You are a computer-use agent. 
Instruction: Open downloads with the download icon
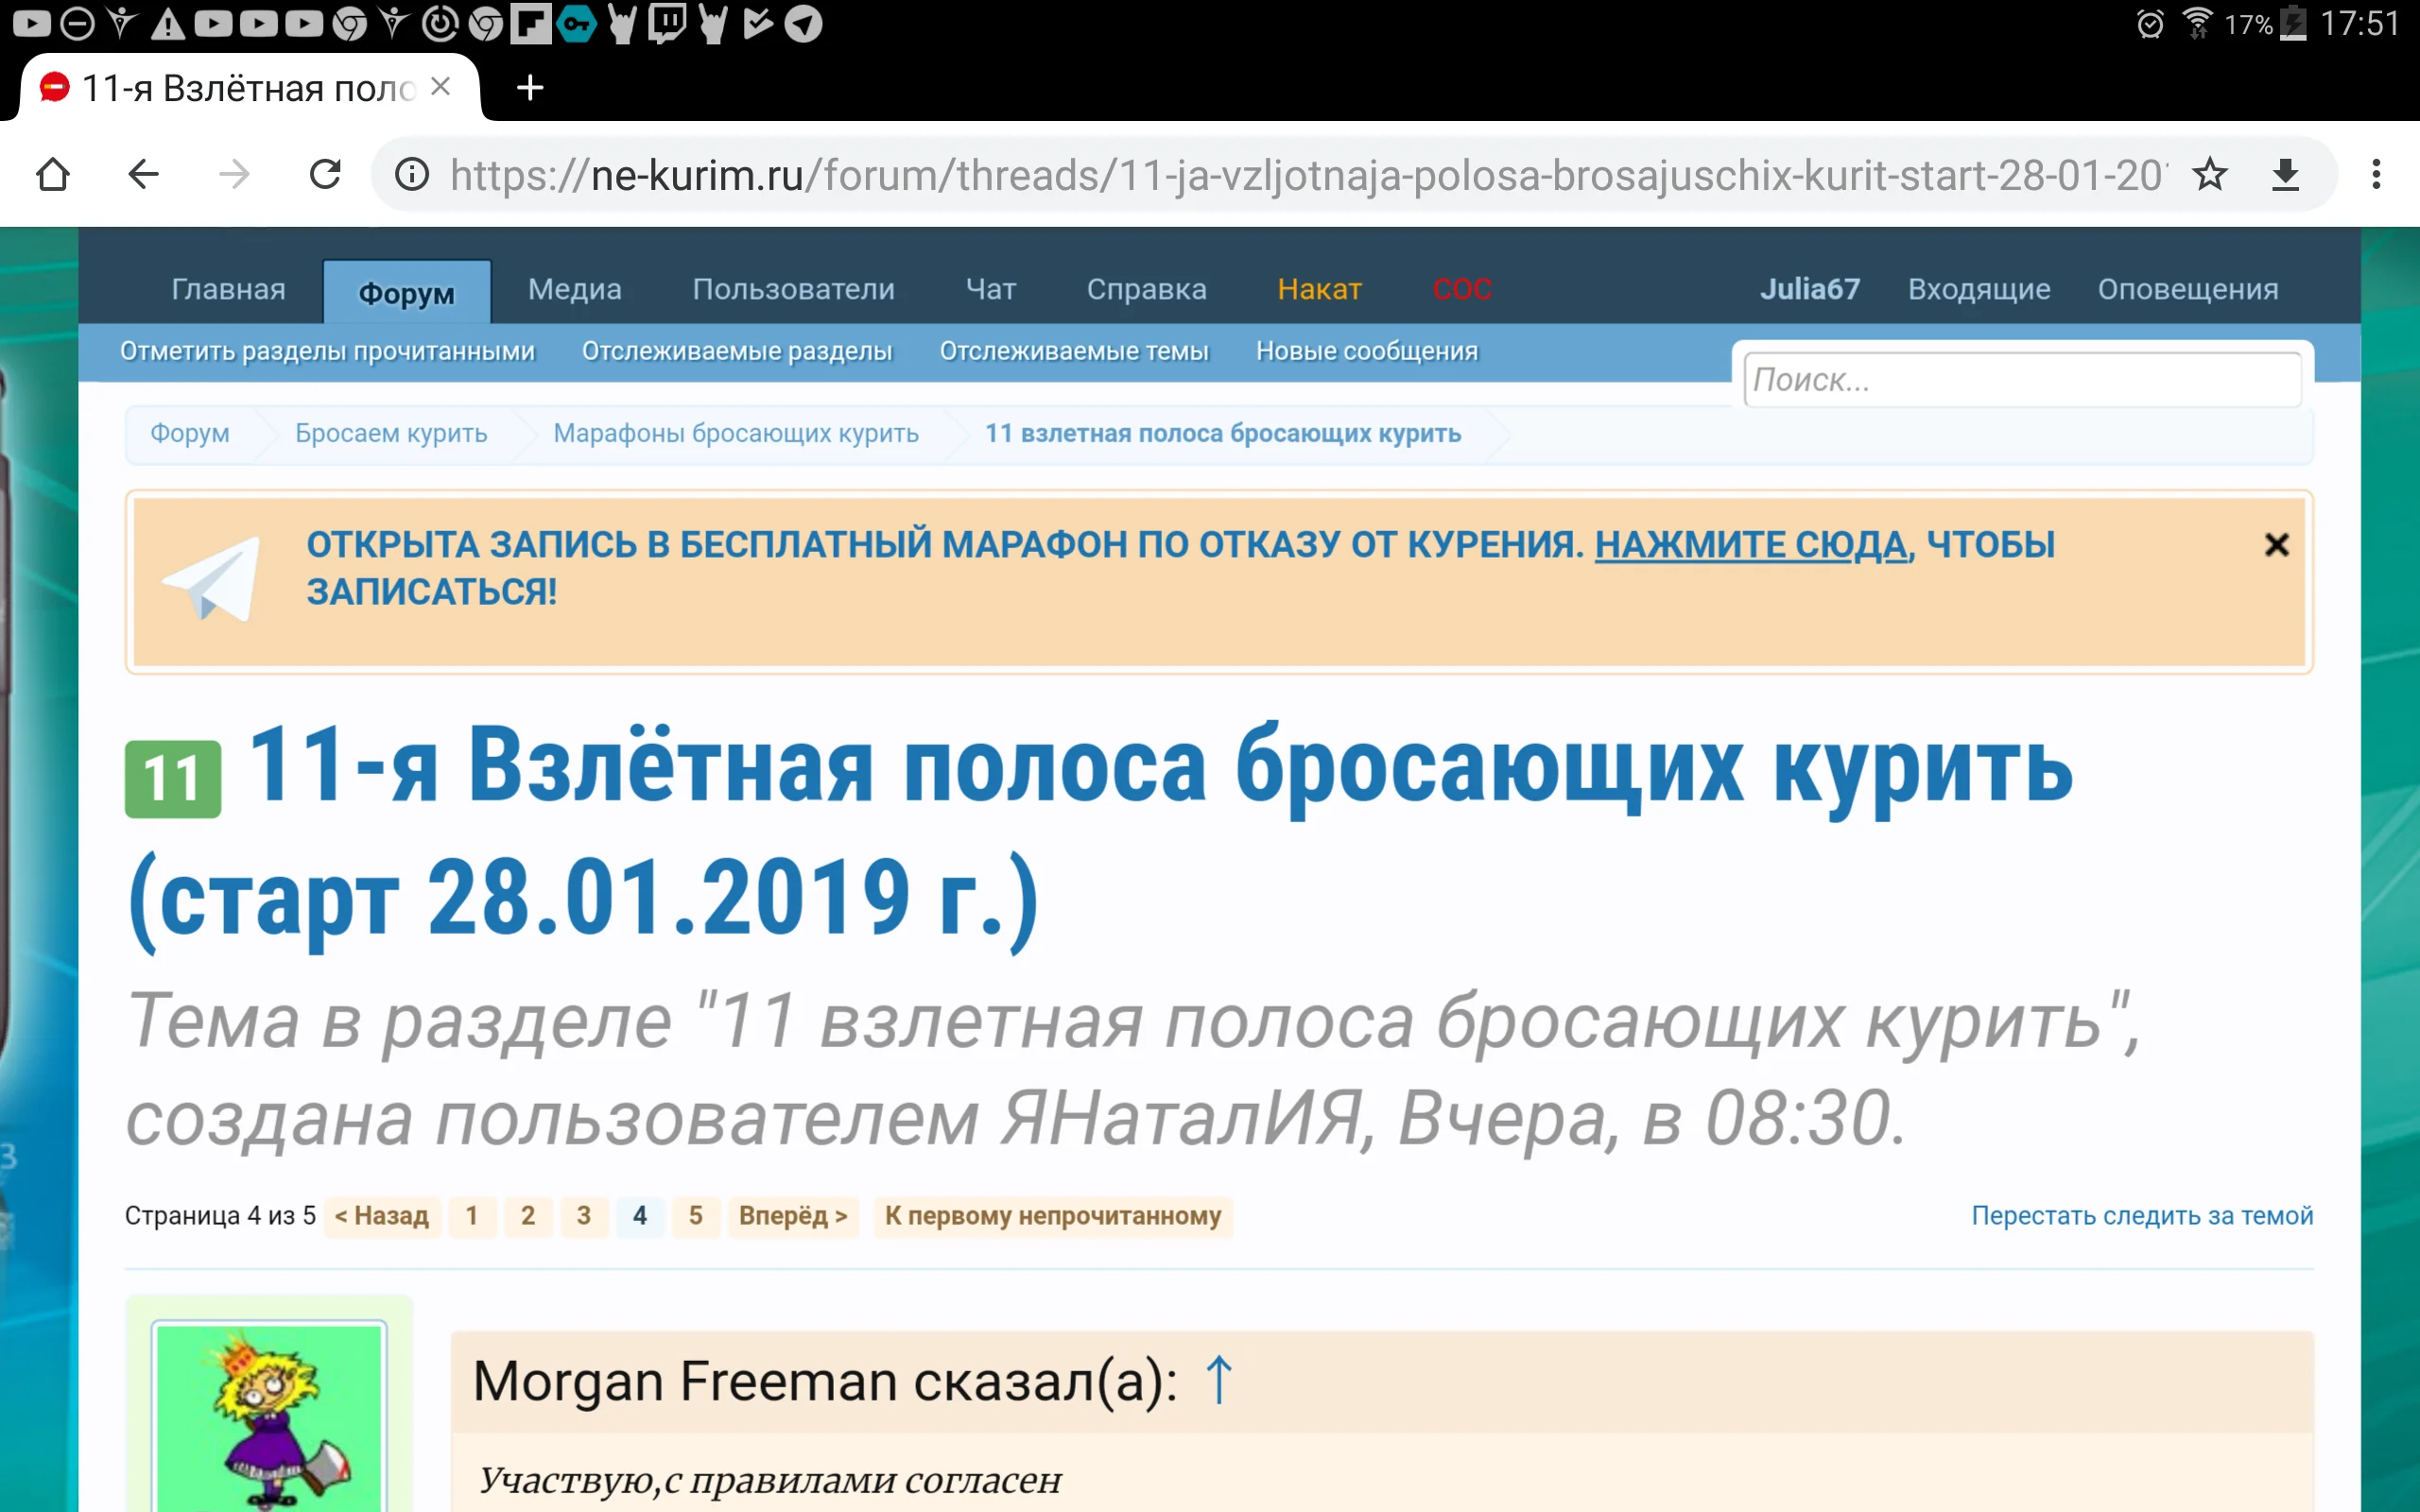tap(2286, 174)
